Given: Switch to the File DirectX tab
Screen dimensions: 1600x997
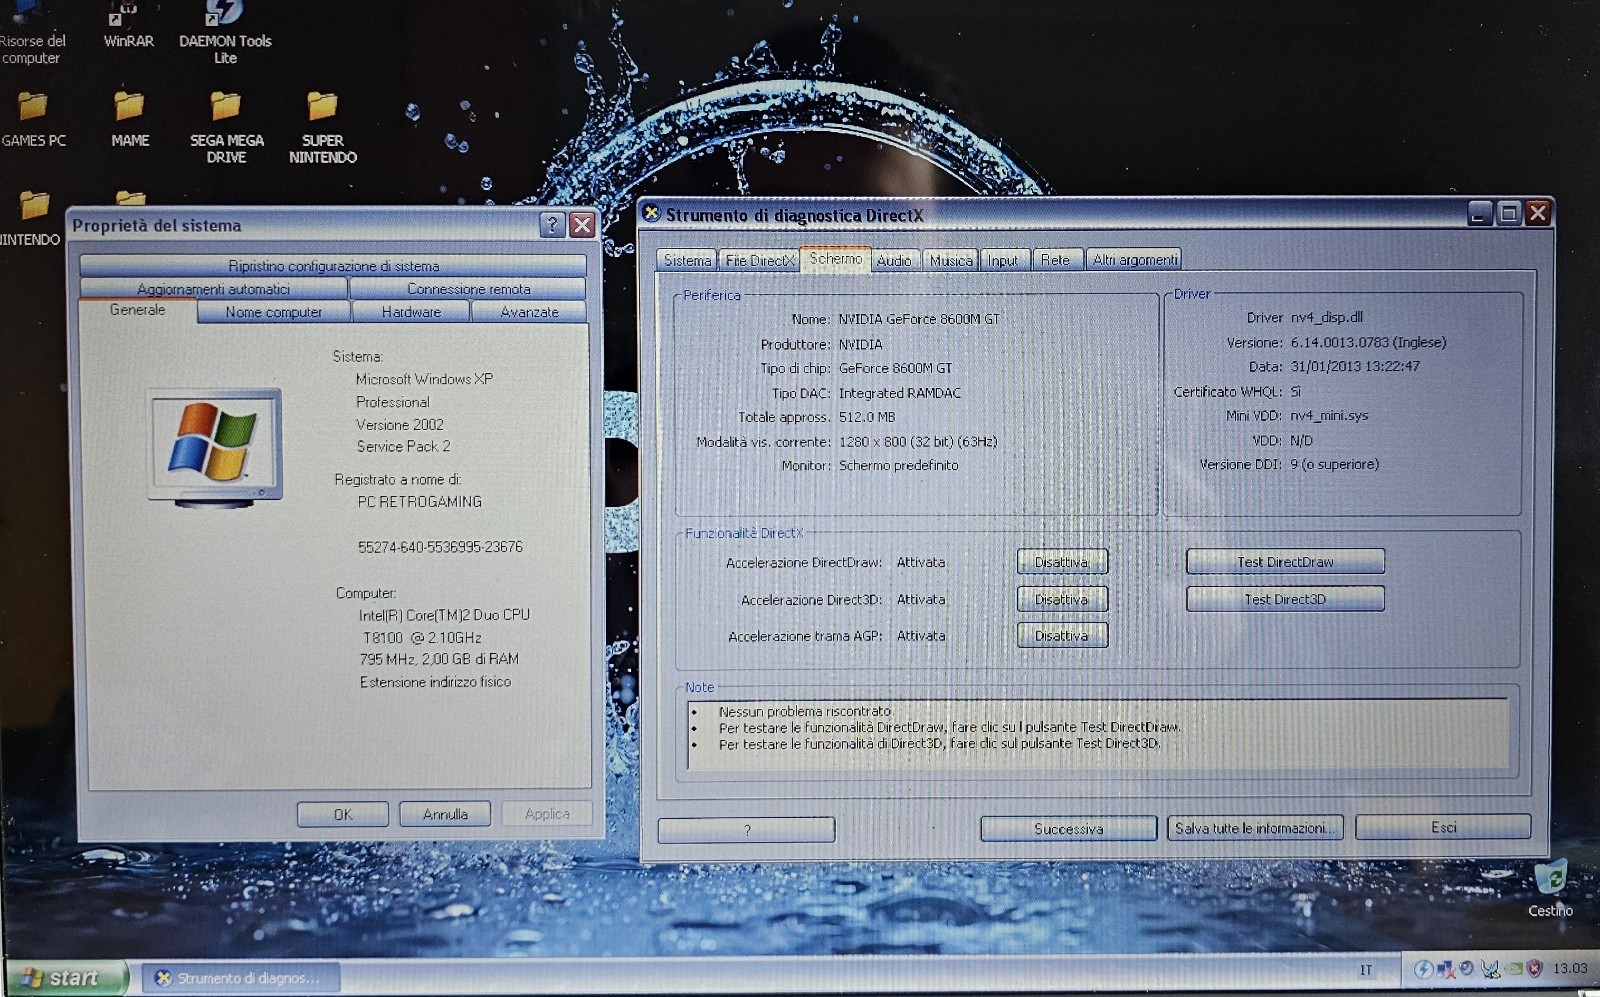Looking at the screenshot, I should [x=760, y=260].
